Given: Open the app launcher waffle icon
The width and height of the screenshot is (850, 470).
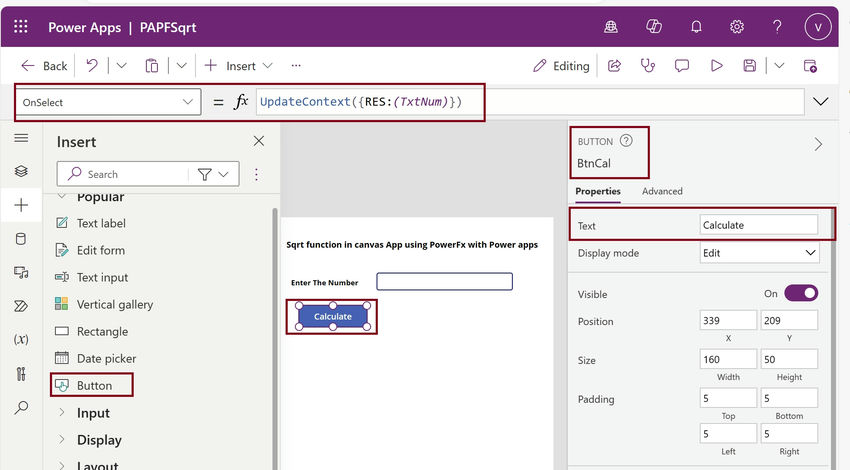Looking at the screenshot, I should pos(21,27).
